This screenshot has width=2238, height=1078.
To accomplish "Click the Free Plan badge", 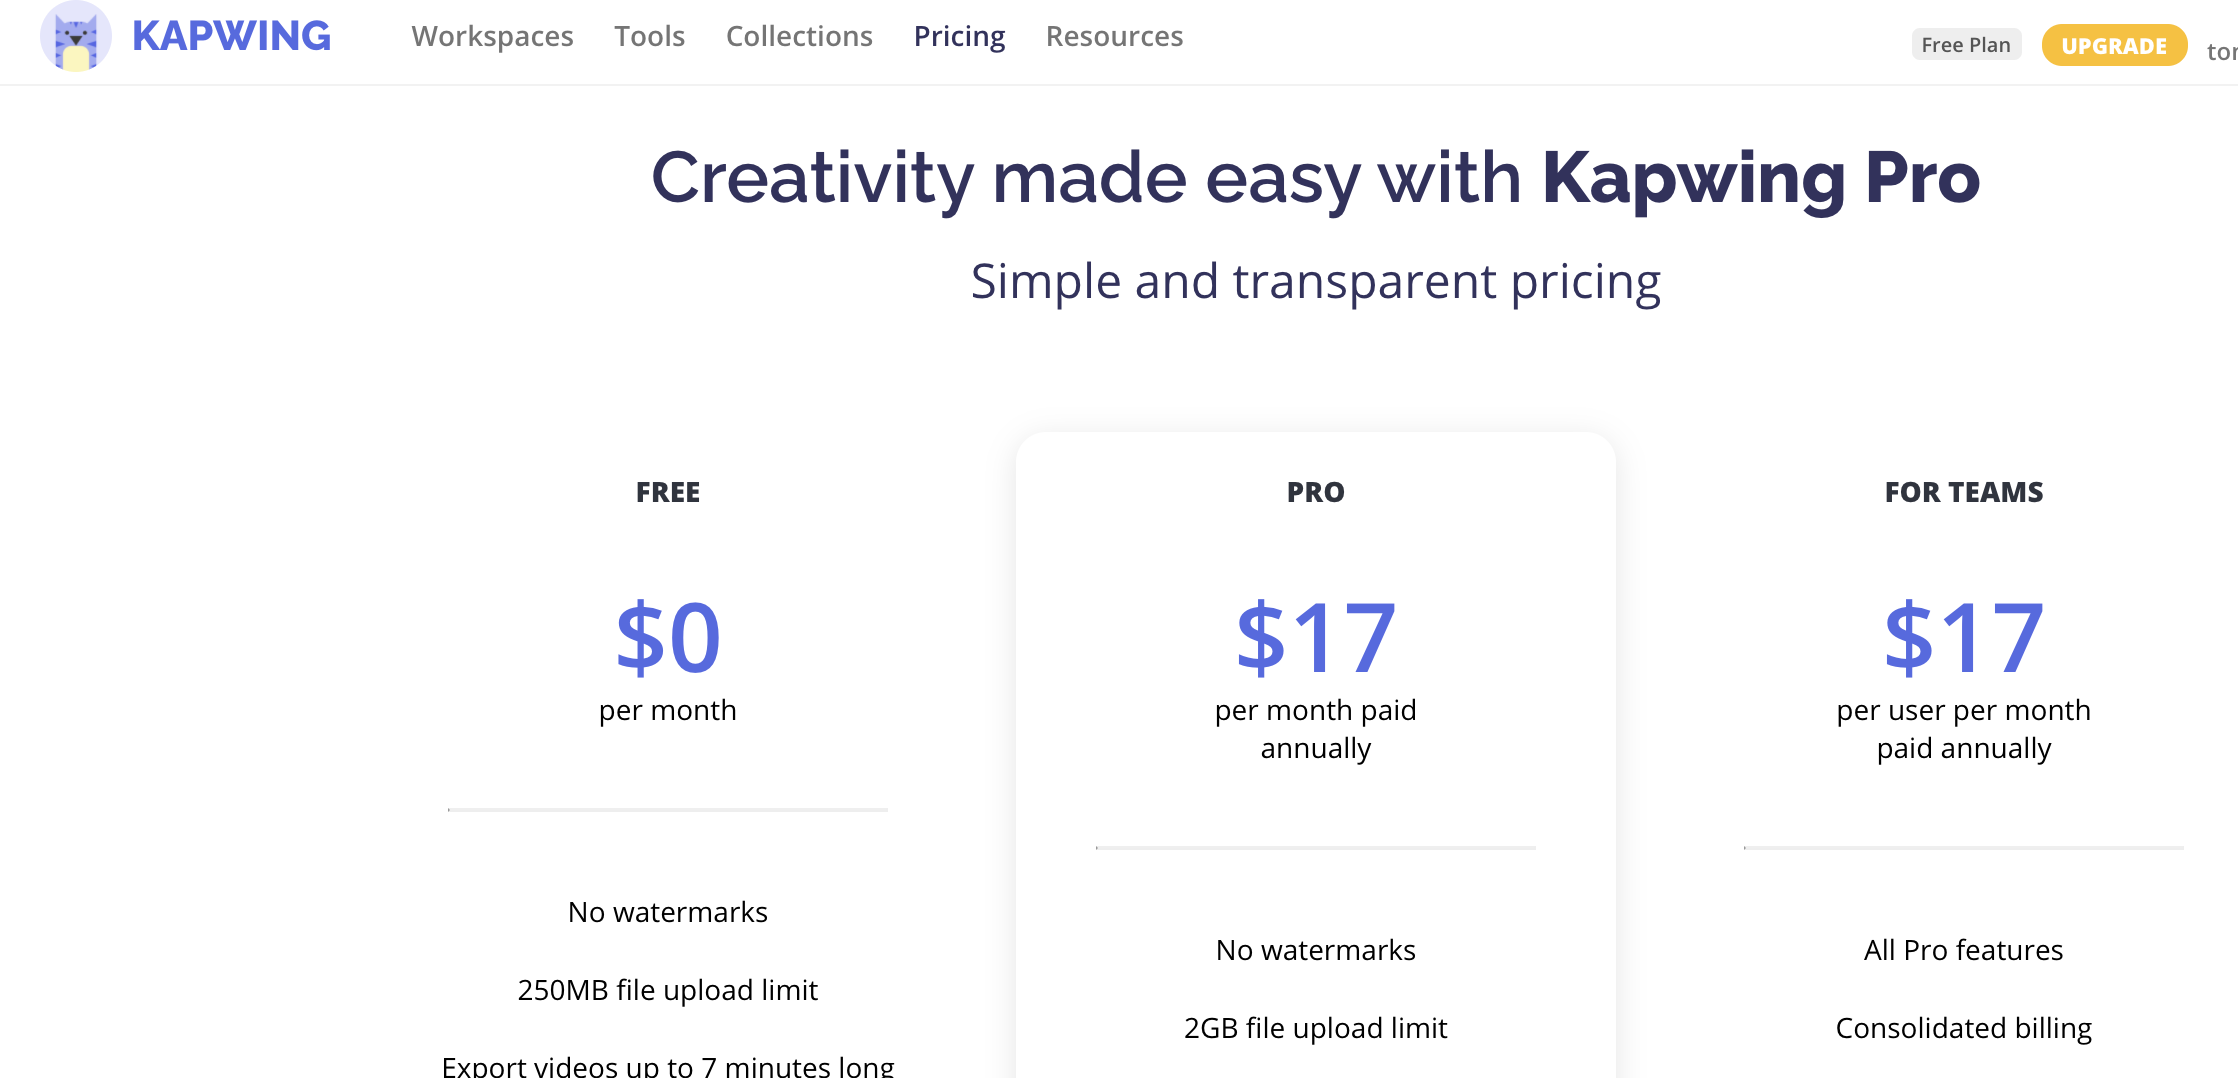I will (x=1966, y=45).
